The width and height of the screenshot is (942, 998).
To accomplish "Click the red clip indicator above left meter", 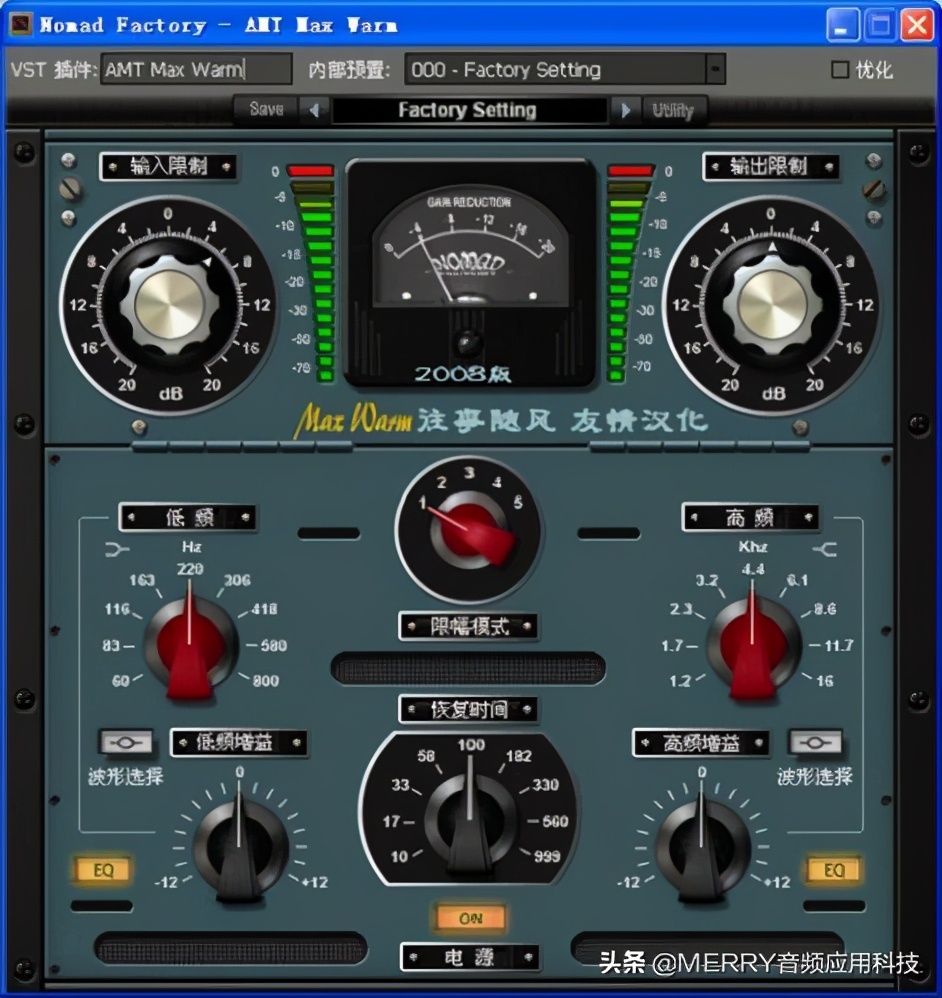I will coord(310,172).
